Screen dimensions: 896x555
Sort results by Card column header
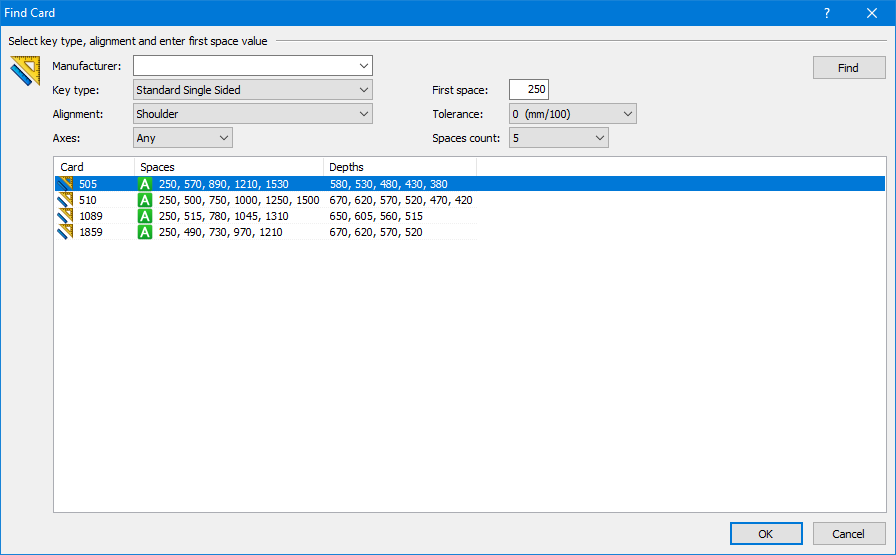[x=93, y=167]
